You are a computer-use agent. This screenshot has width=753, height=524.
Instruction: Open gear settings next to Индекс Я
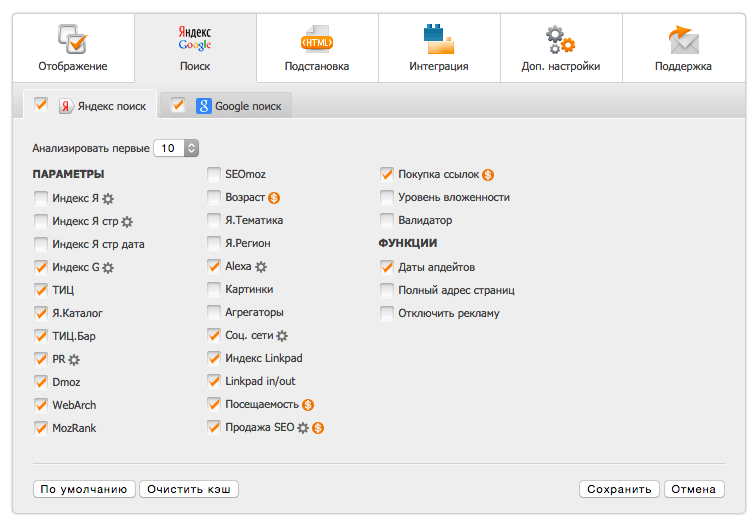tap(108, 198)
